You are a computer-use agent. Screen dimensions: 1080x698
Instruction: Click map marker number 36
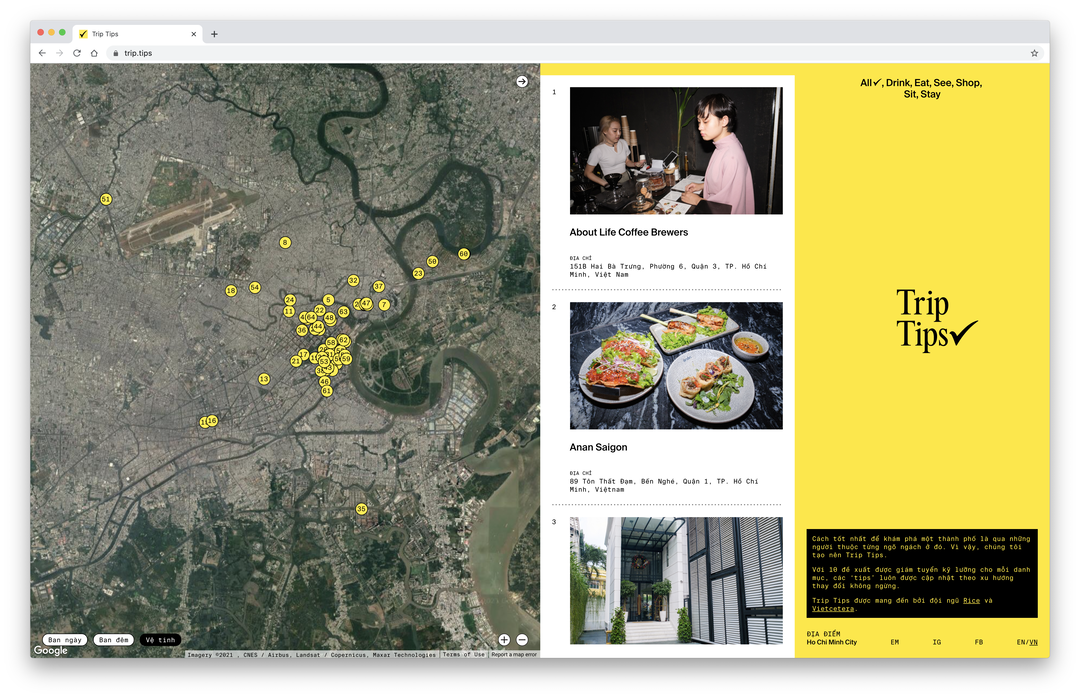pyautogui.click(x=302, y=331)
